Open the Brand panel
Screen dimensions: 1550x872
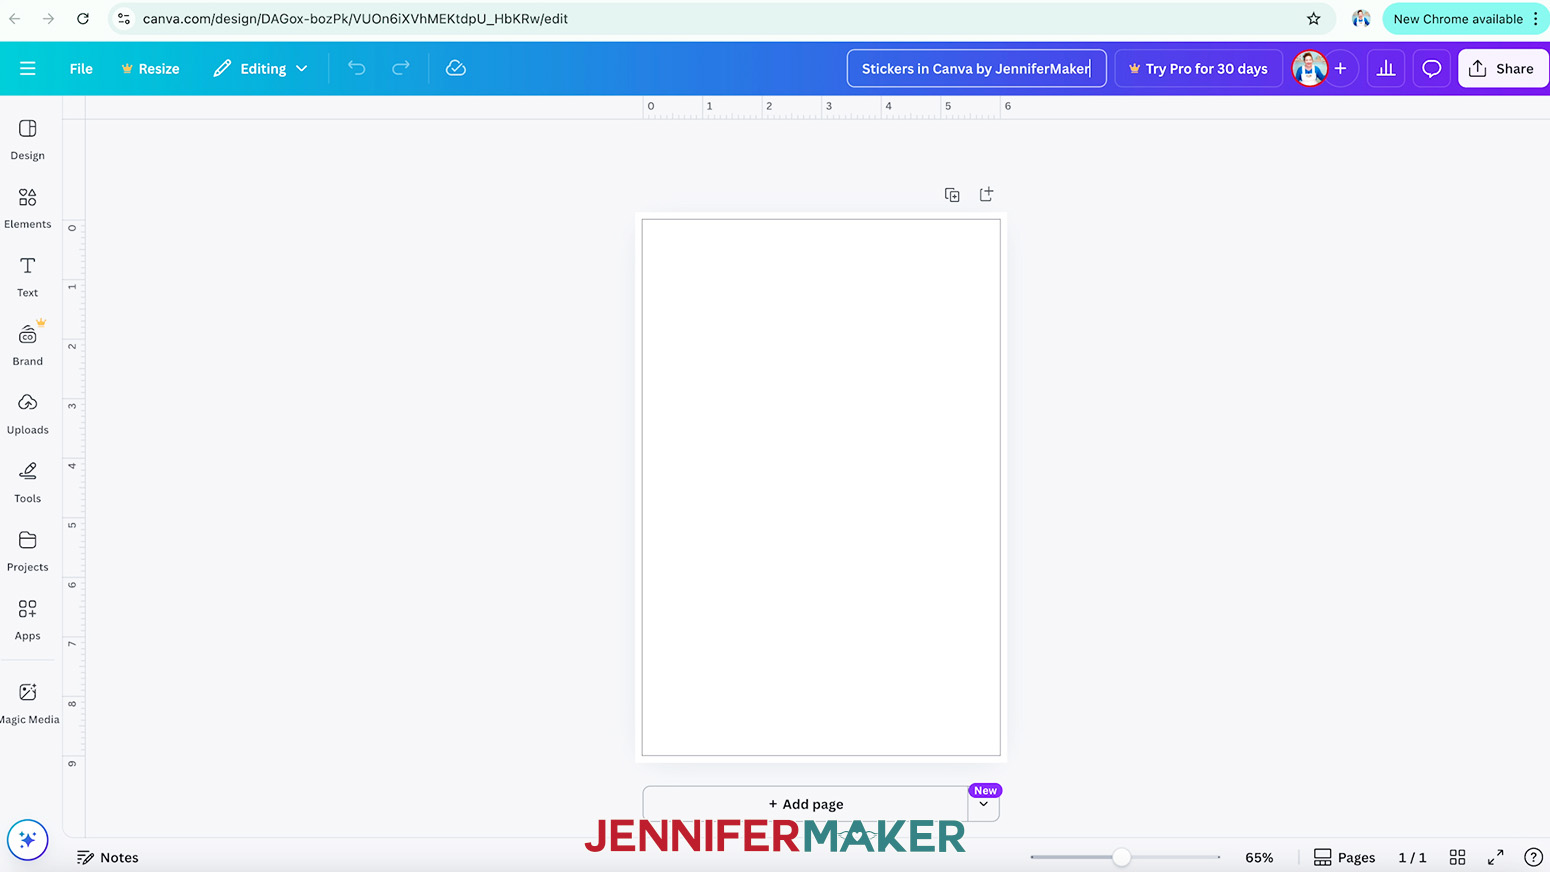coord(28,346)
